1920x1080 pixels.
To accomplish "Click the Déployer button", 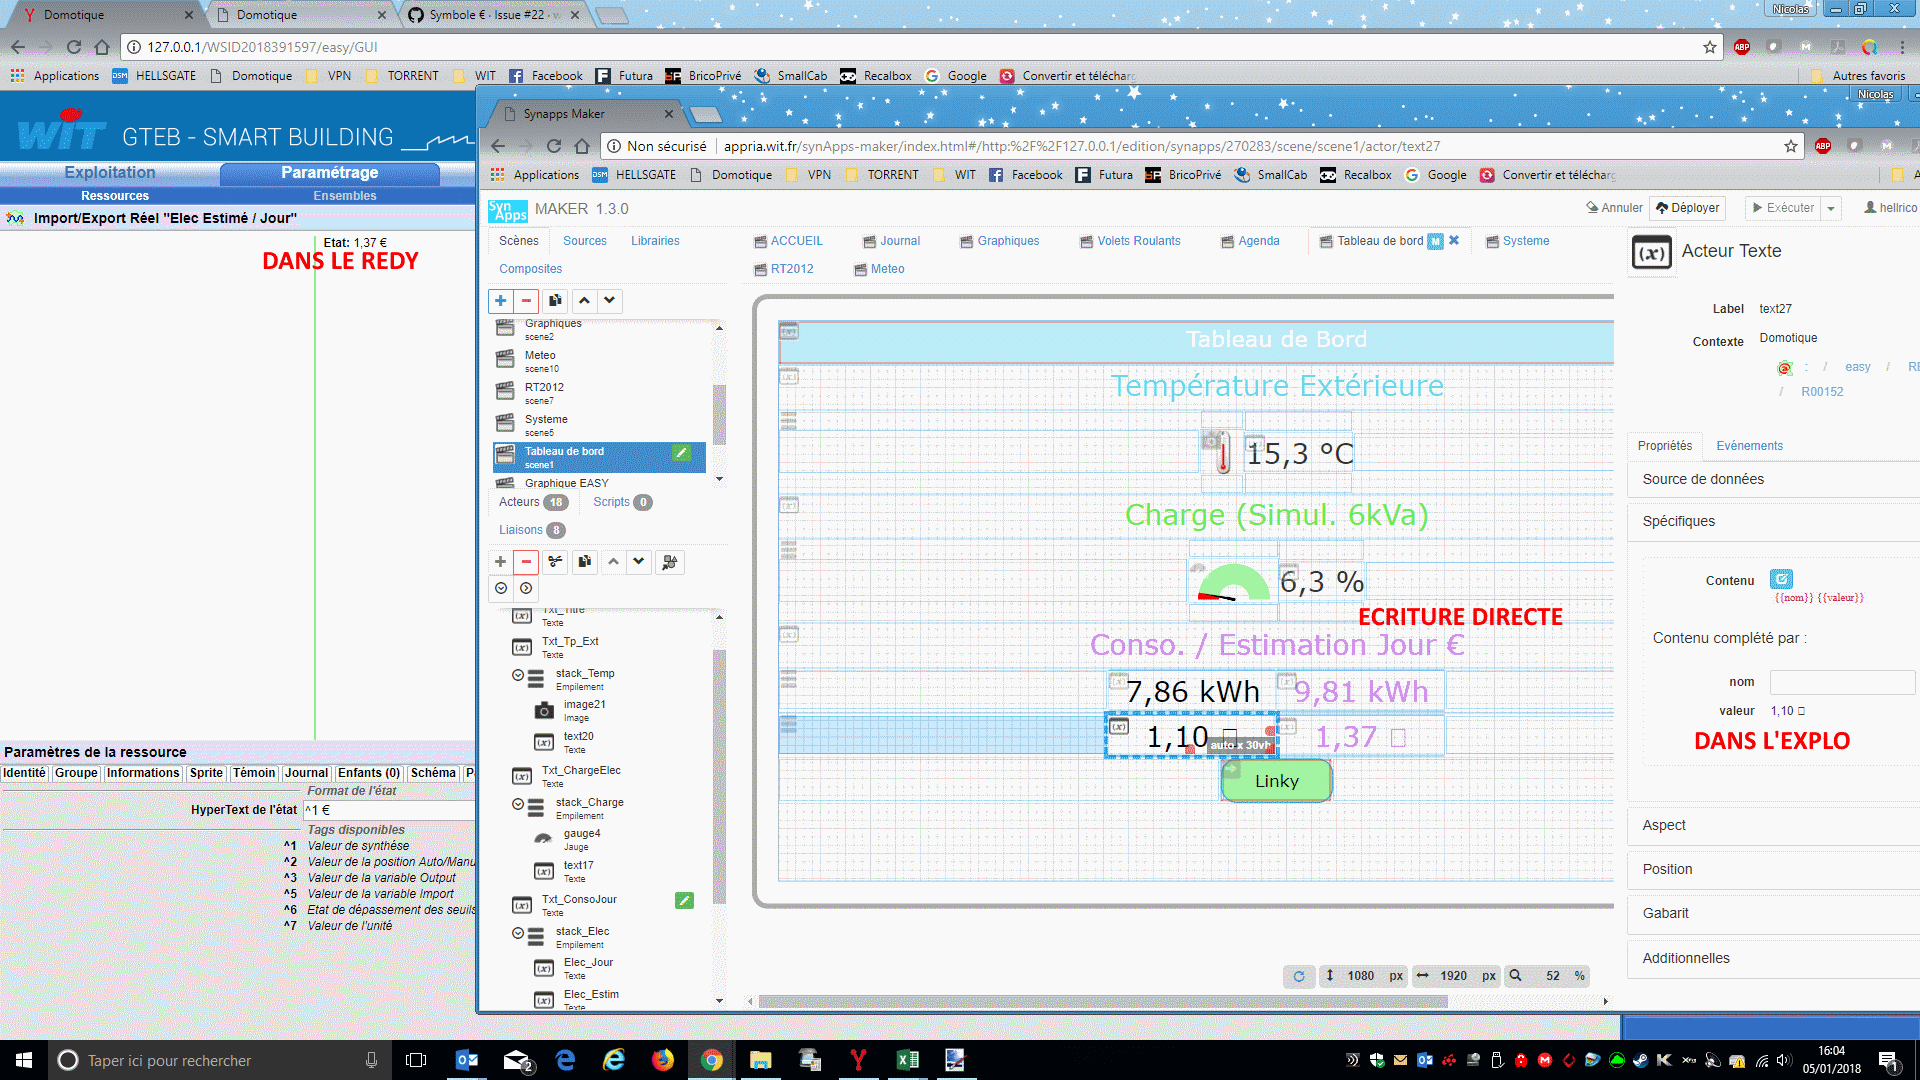I will click(1687, 208).
